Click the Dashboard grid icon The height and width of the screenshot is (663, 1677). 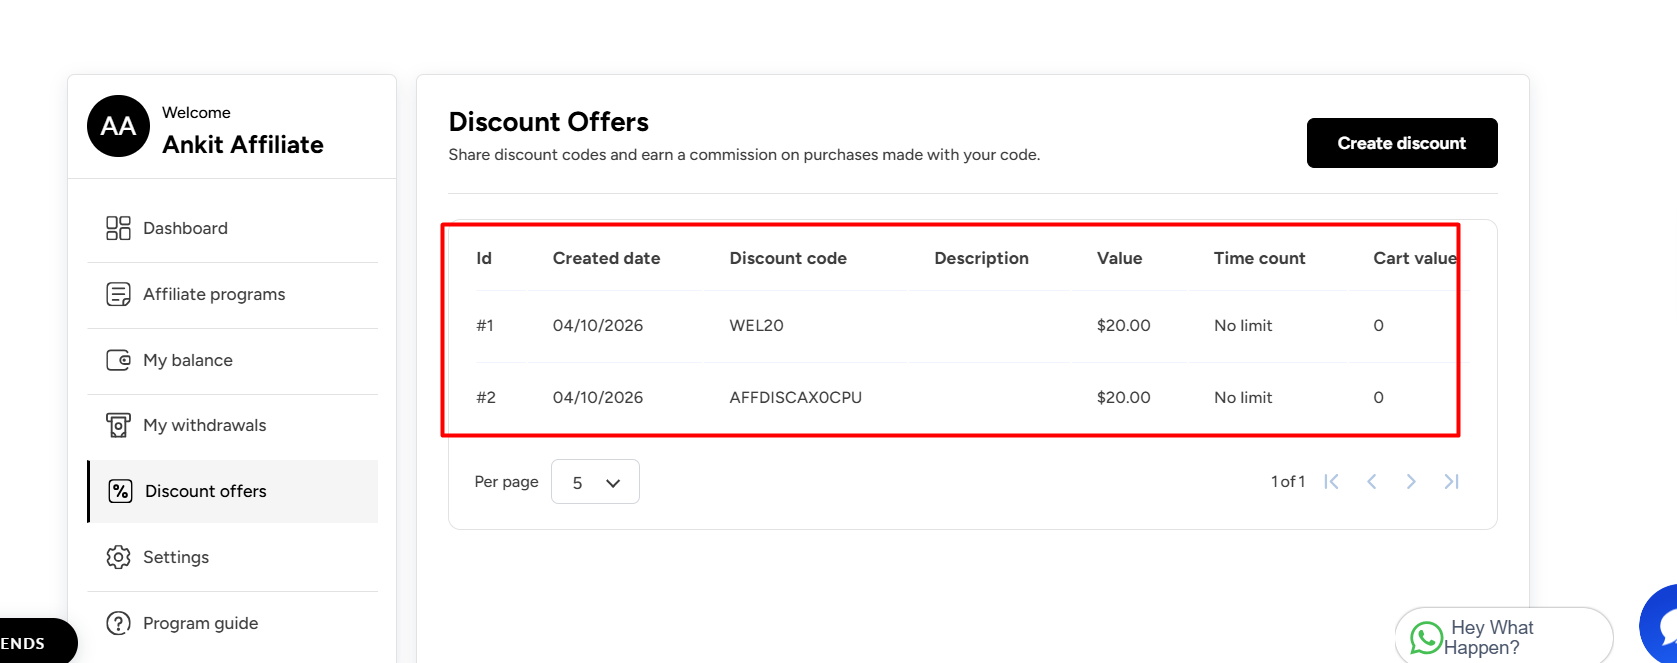coord(118,228)
